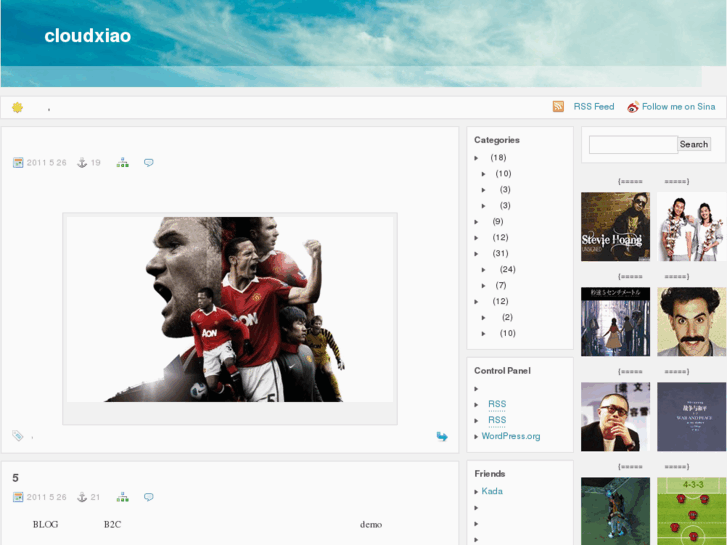727x545 pixels.
Task: Open dark game screenshot thumbnail
Action: point(615,511)
